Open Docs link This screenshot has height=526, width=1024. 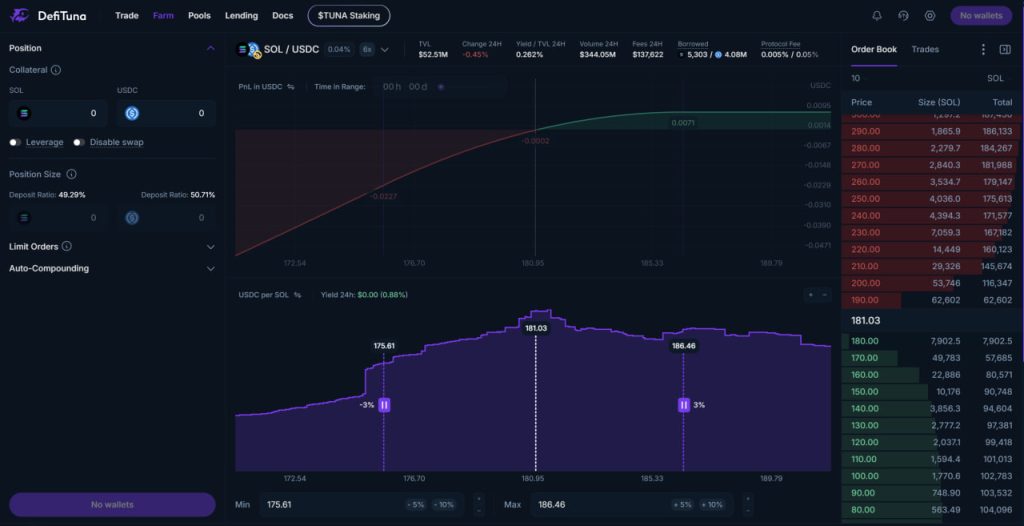click(x=283, y=16)
